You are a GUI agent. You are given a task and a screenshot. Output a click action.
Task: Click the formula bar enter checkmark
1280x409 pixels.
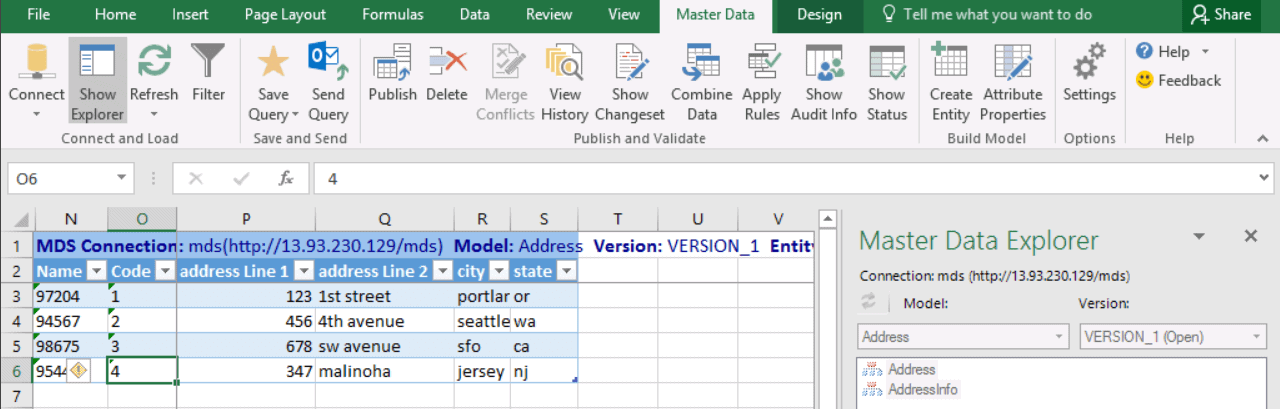(x=241, y=179)
